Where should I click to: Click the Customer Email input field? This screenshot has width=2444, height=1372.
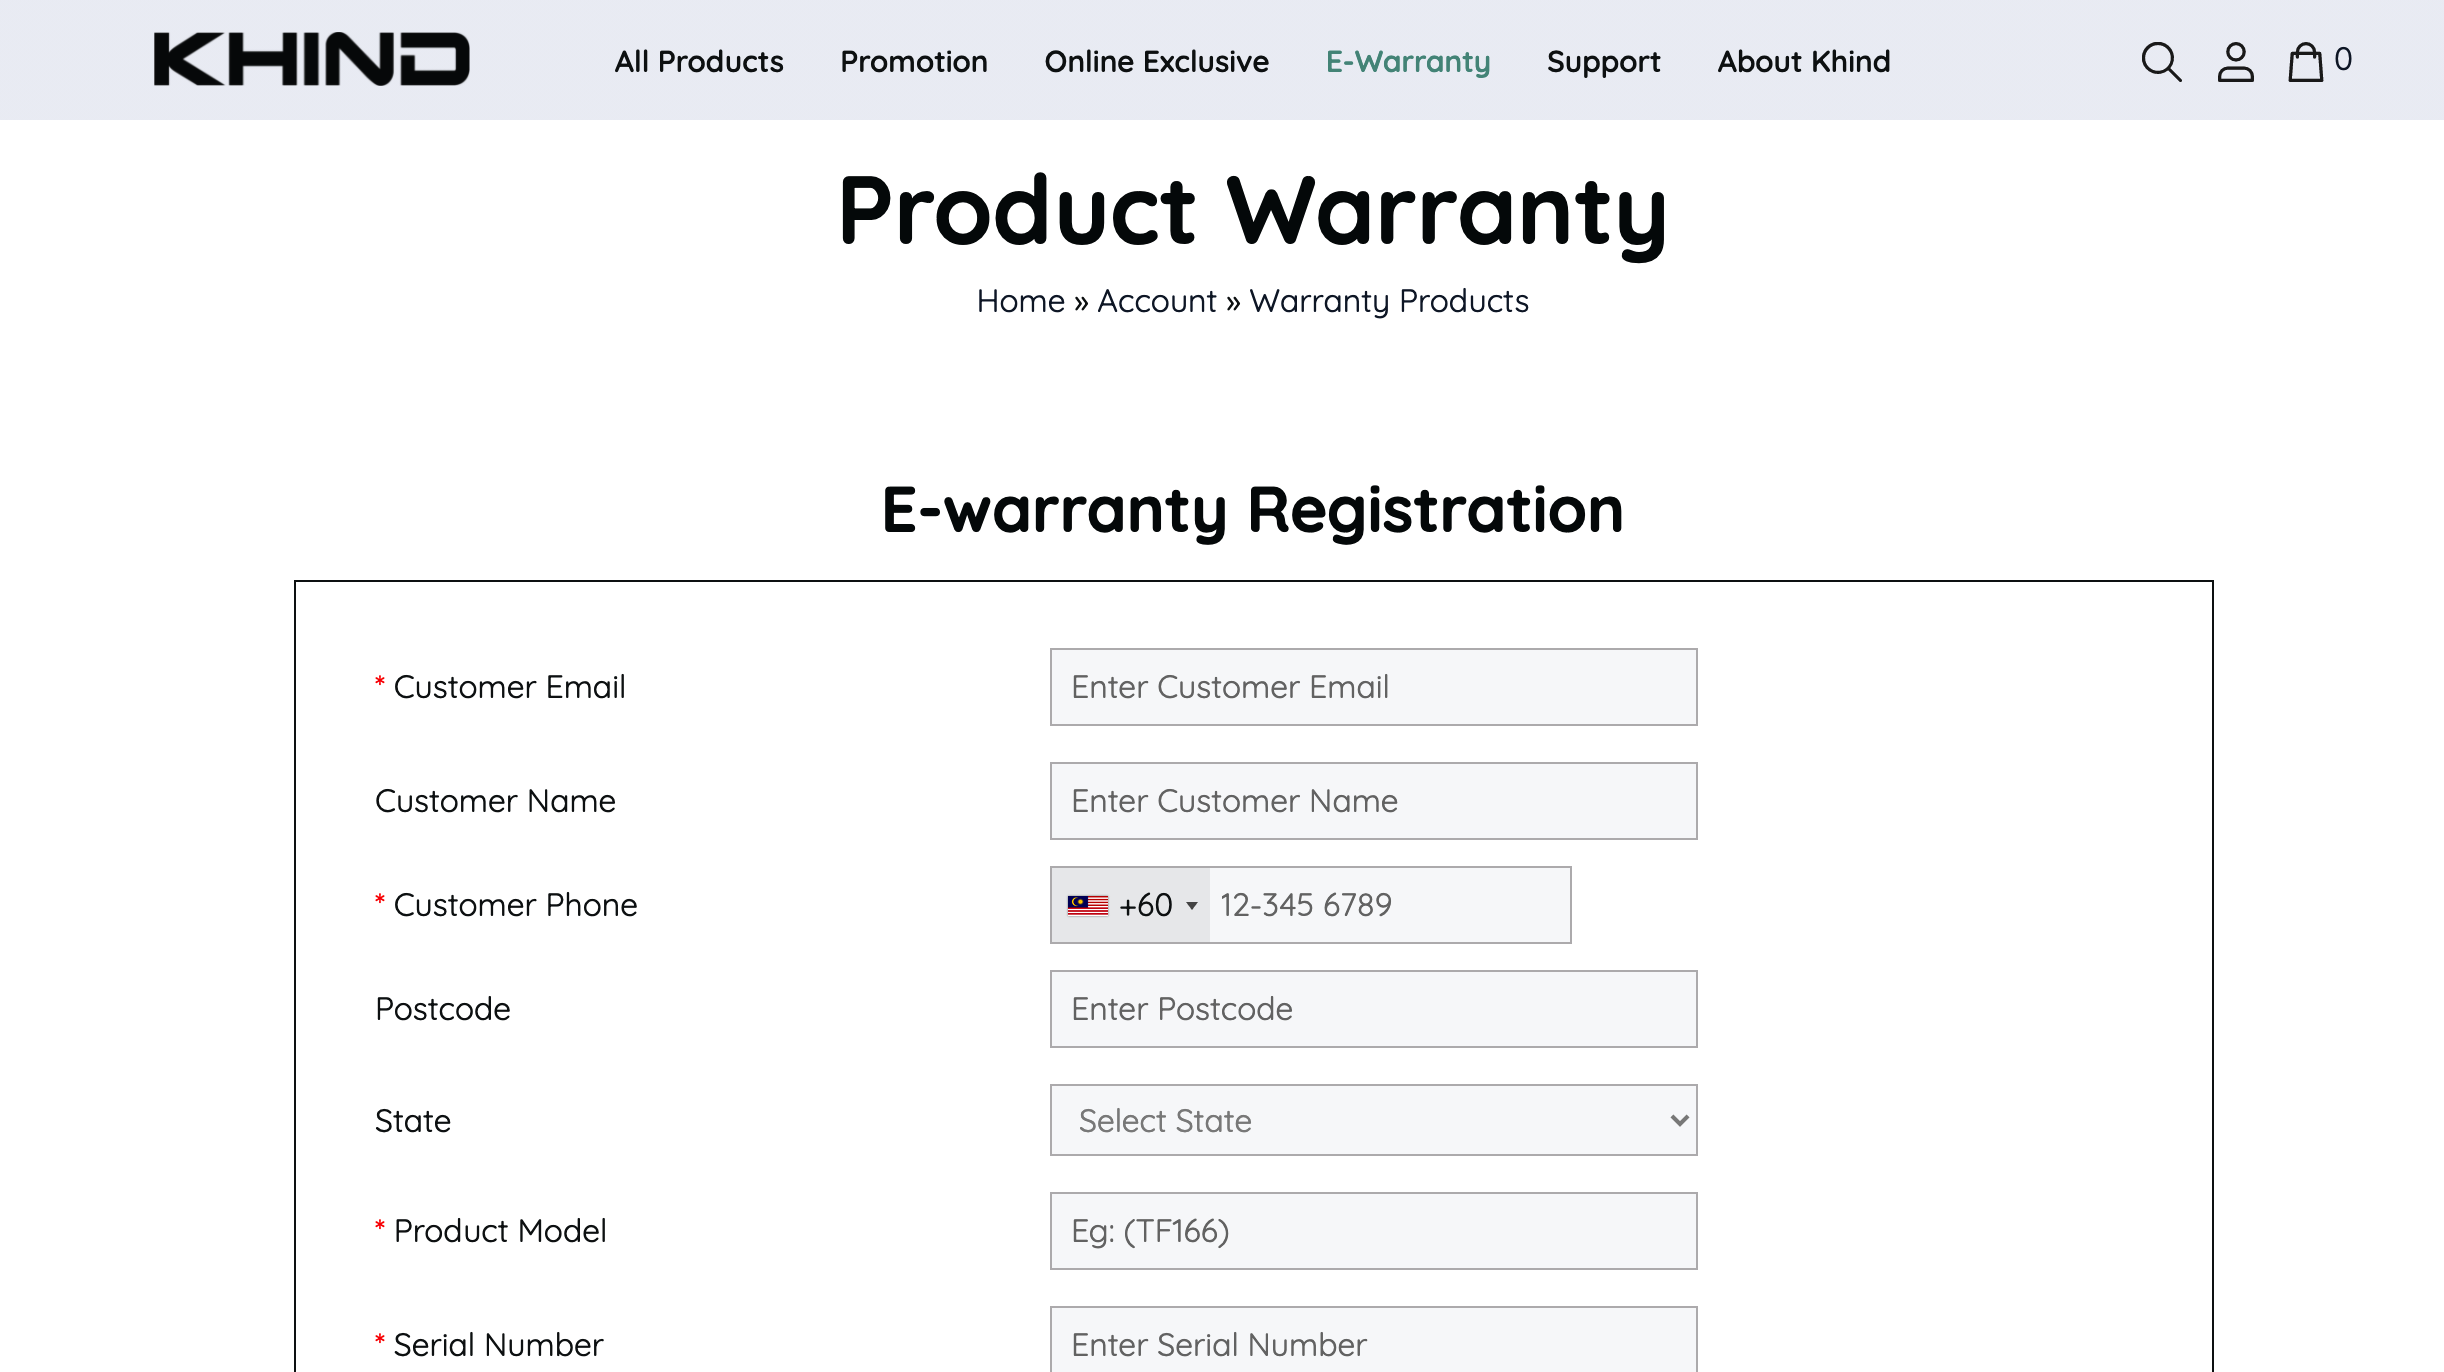(1373, 687)
